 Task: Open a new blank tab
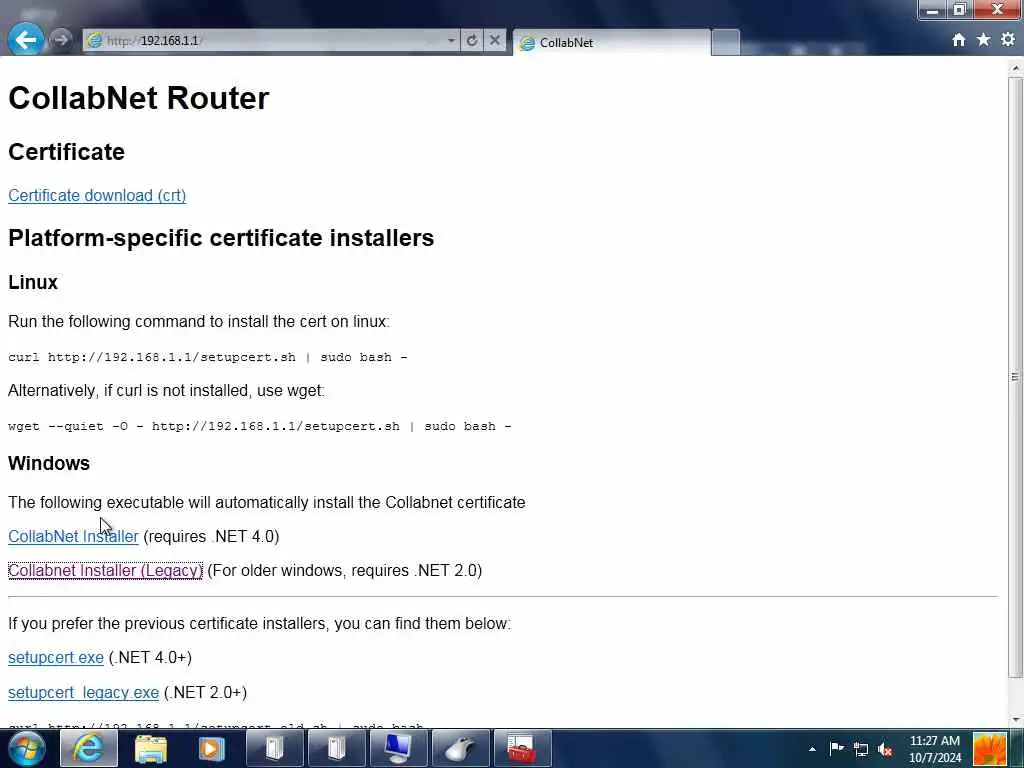click(725, 42)
